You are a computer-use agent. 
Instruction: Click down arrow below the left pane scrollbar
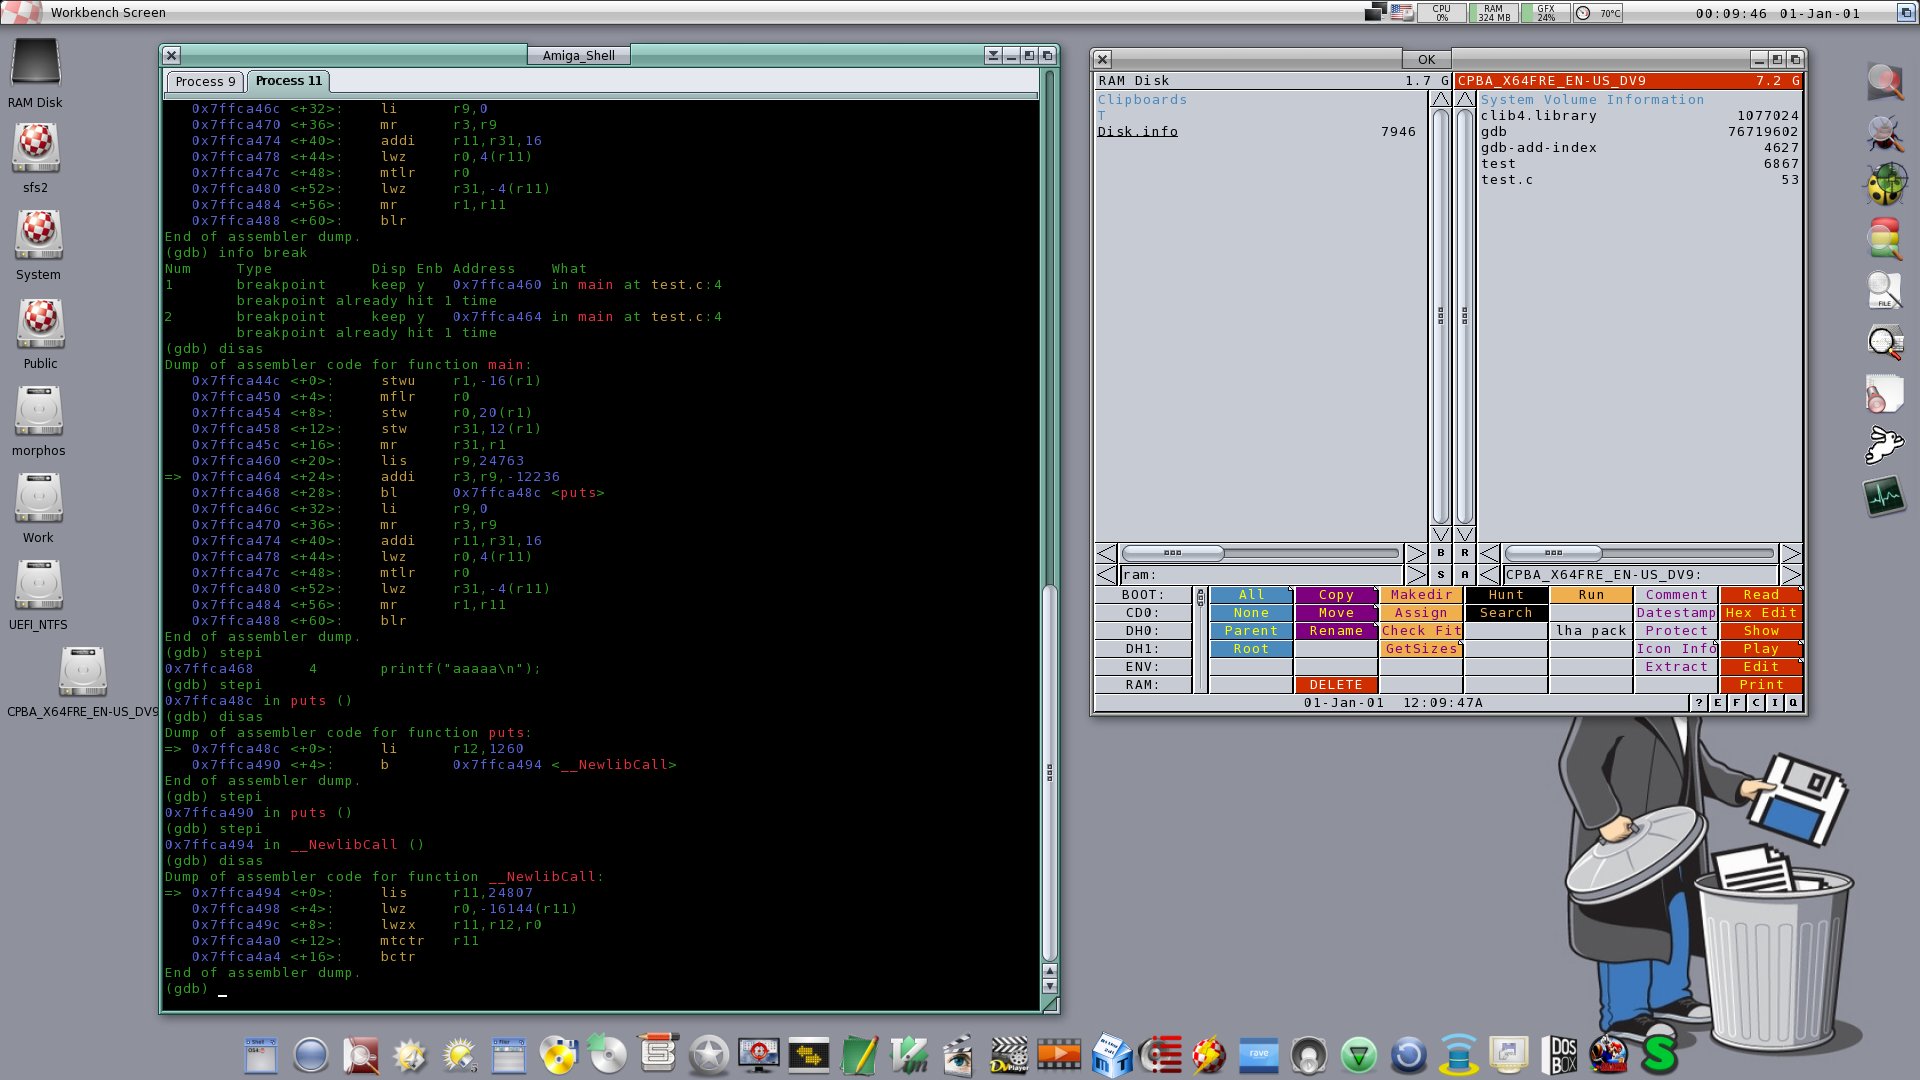(x=1441, y=535)
